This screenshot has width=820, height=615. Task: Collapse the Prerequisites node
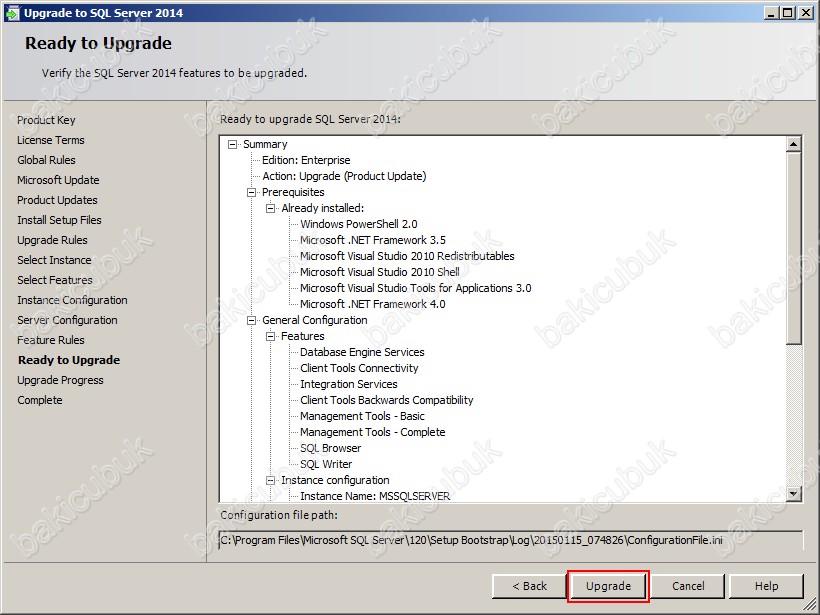pyautogui.click(x=252, y=192)
